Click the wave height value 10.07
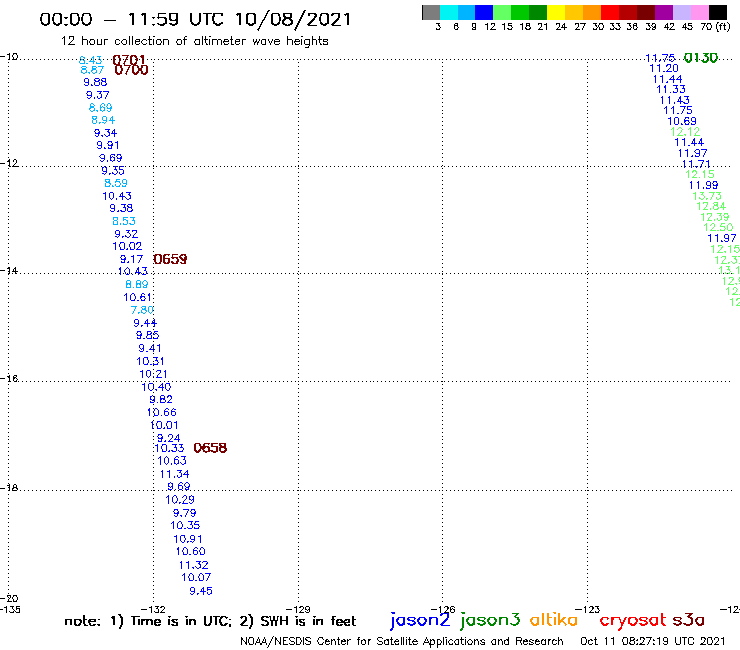The width and height of the screenshot is (740, 650). pyautogui.click(x=196, y=577)
